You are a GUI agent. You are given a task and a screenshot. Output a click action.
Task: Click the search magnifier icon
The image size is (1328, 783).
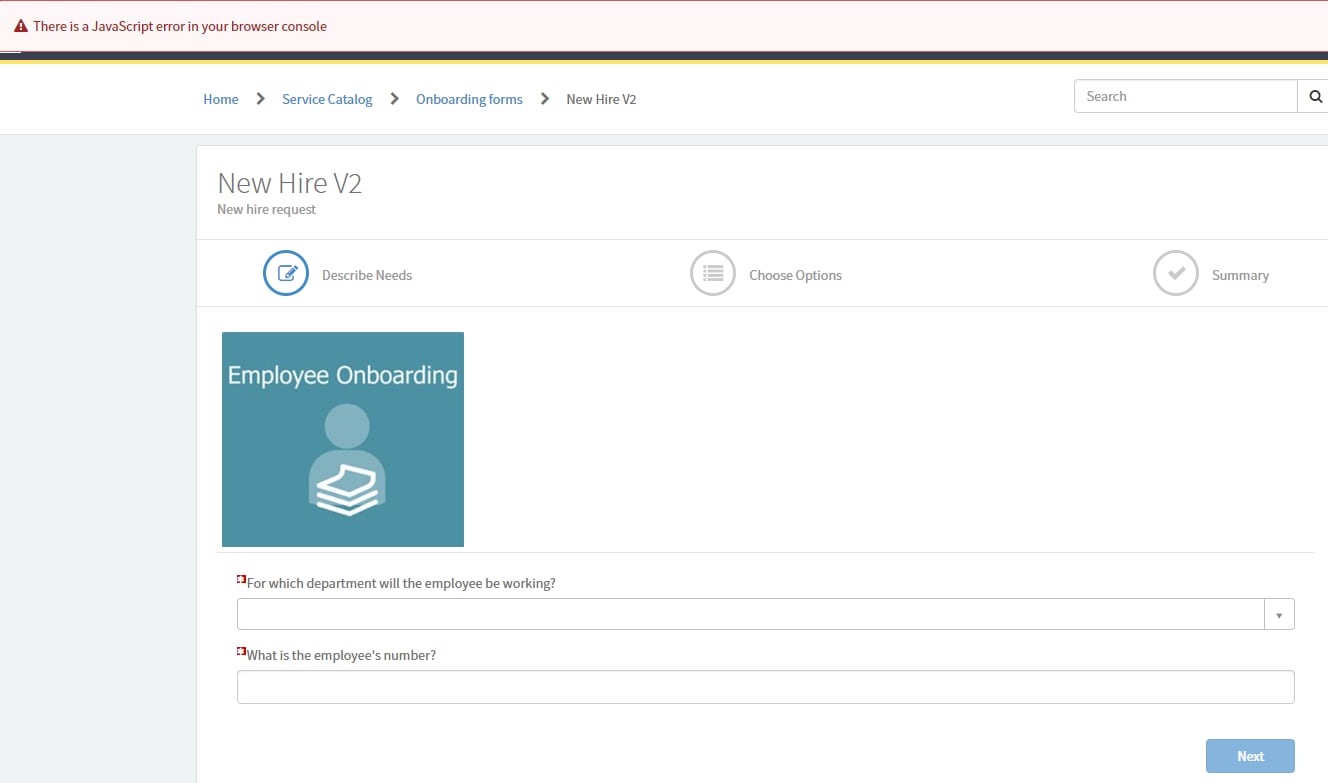coord(1314,96)
